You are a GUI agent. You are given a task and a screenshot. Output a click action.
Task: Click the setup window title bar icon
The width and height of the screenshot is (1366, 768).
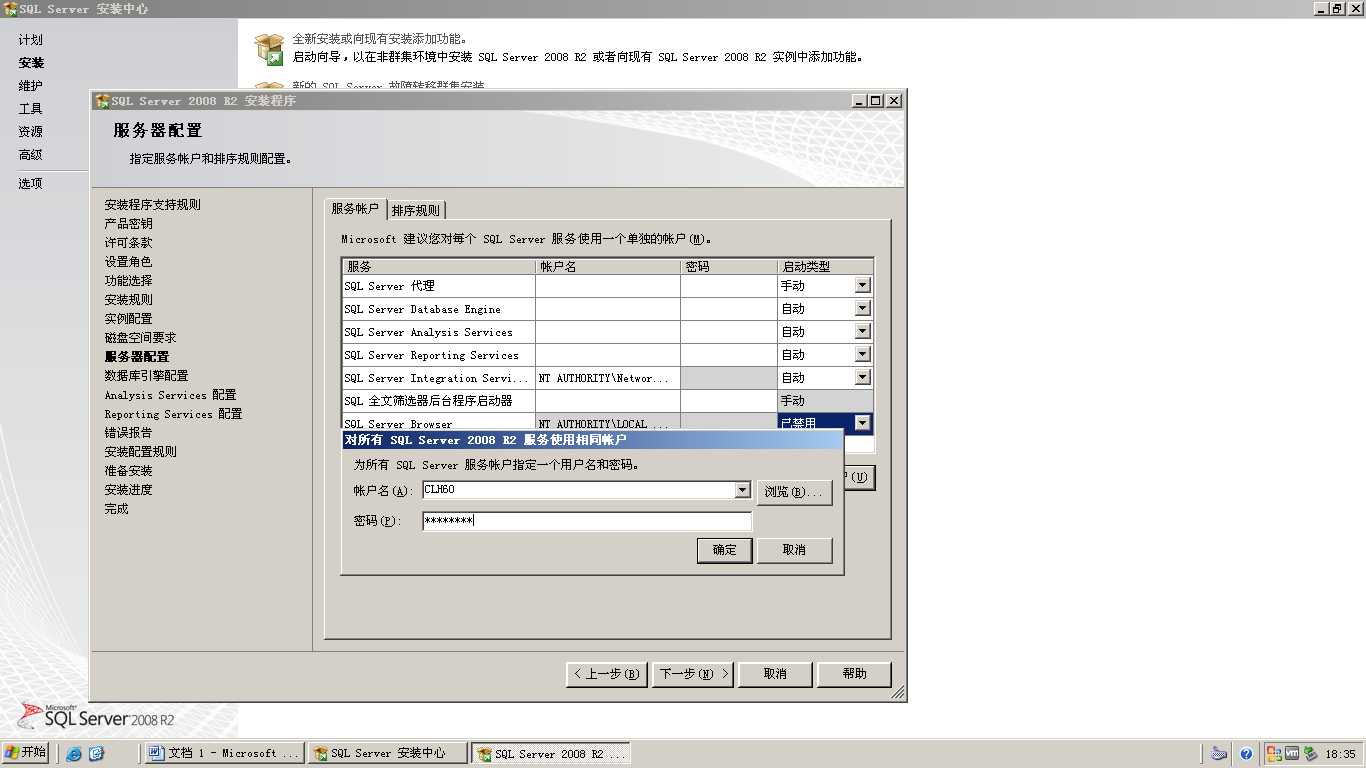tap(102, 101)
